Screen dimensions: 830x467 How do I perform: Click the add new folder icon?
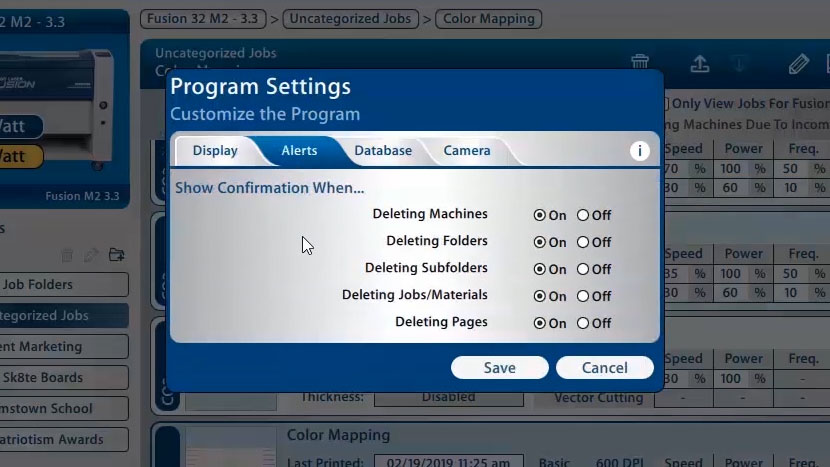pyautogui.click(x=117, y=255)
